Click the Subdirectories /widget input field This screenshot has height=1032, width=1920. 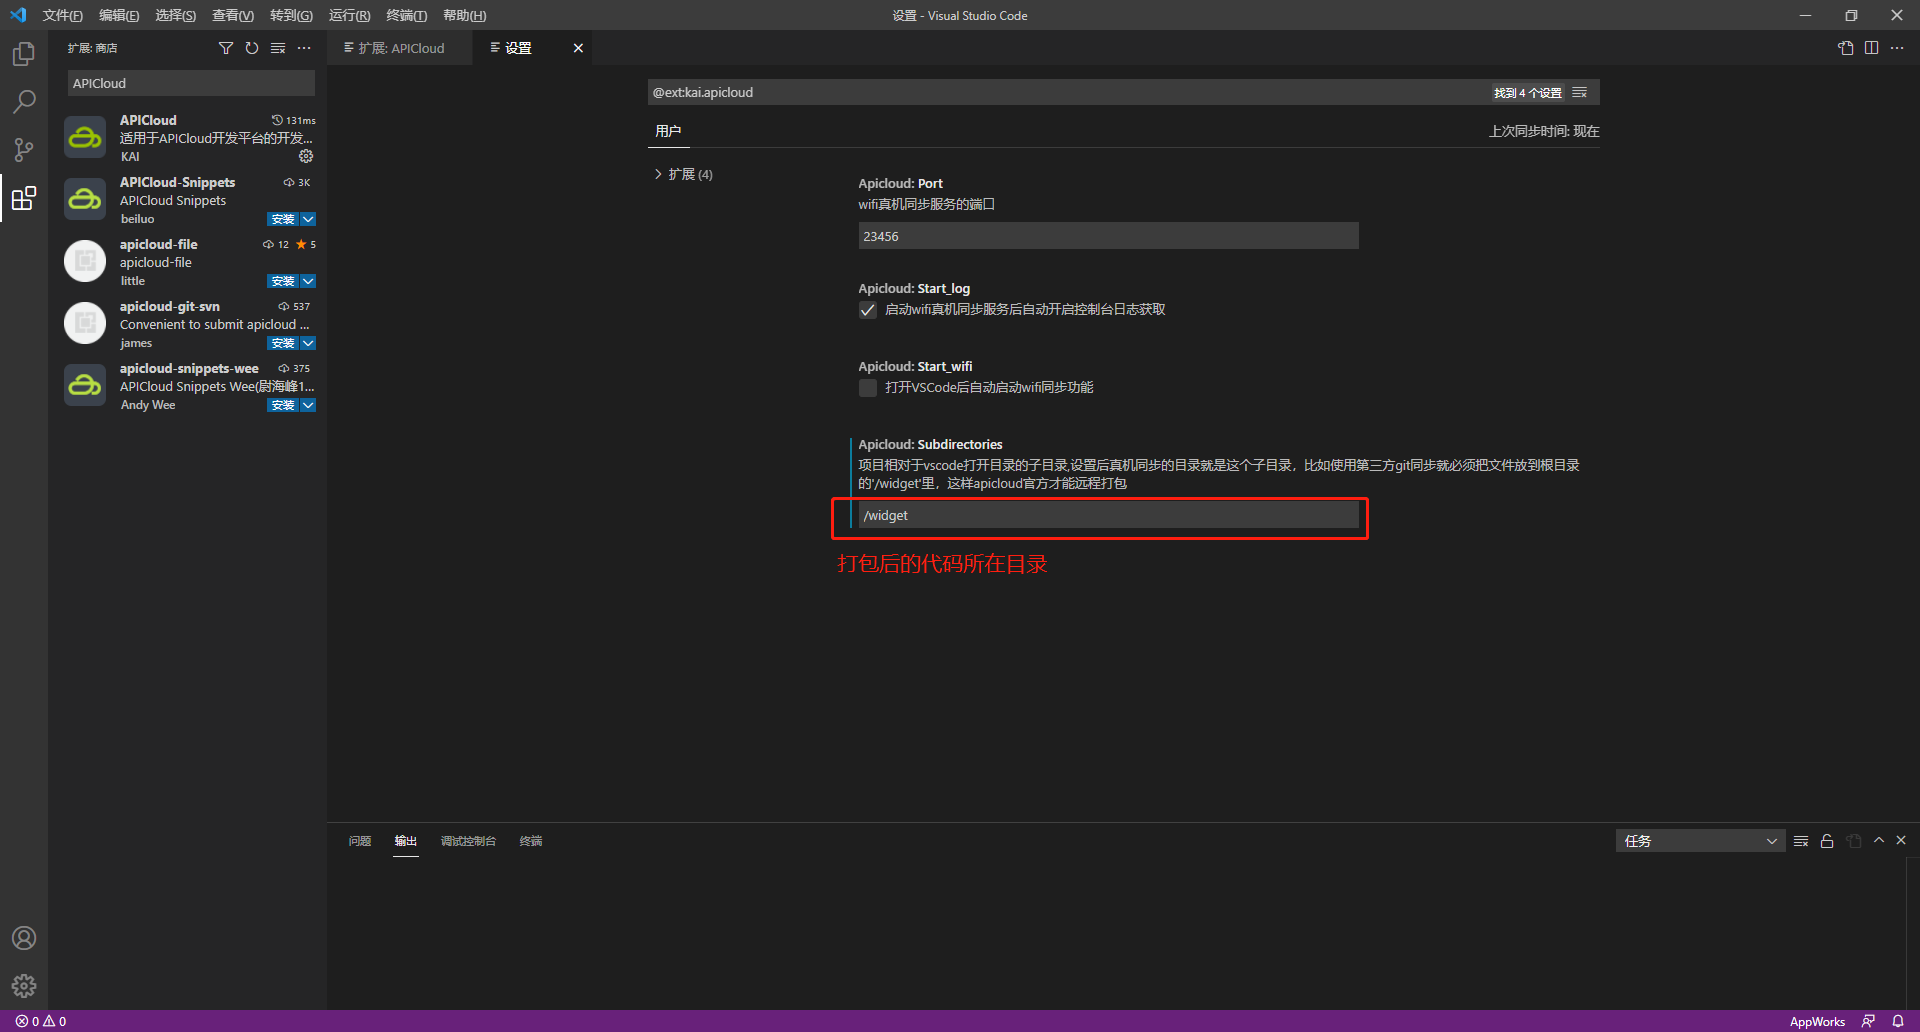coord(1108,515)
